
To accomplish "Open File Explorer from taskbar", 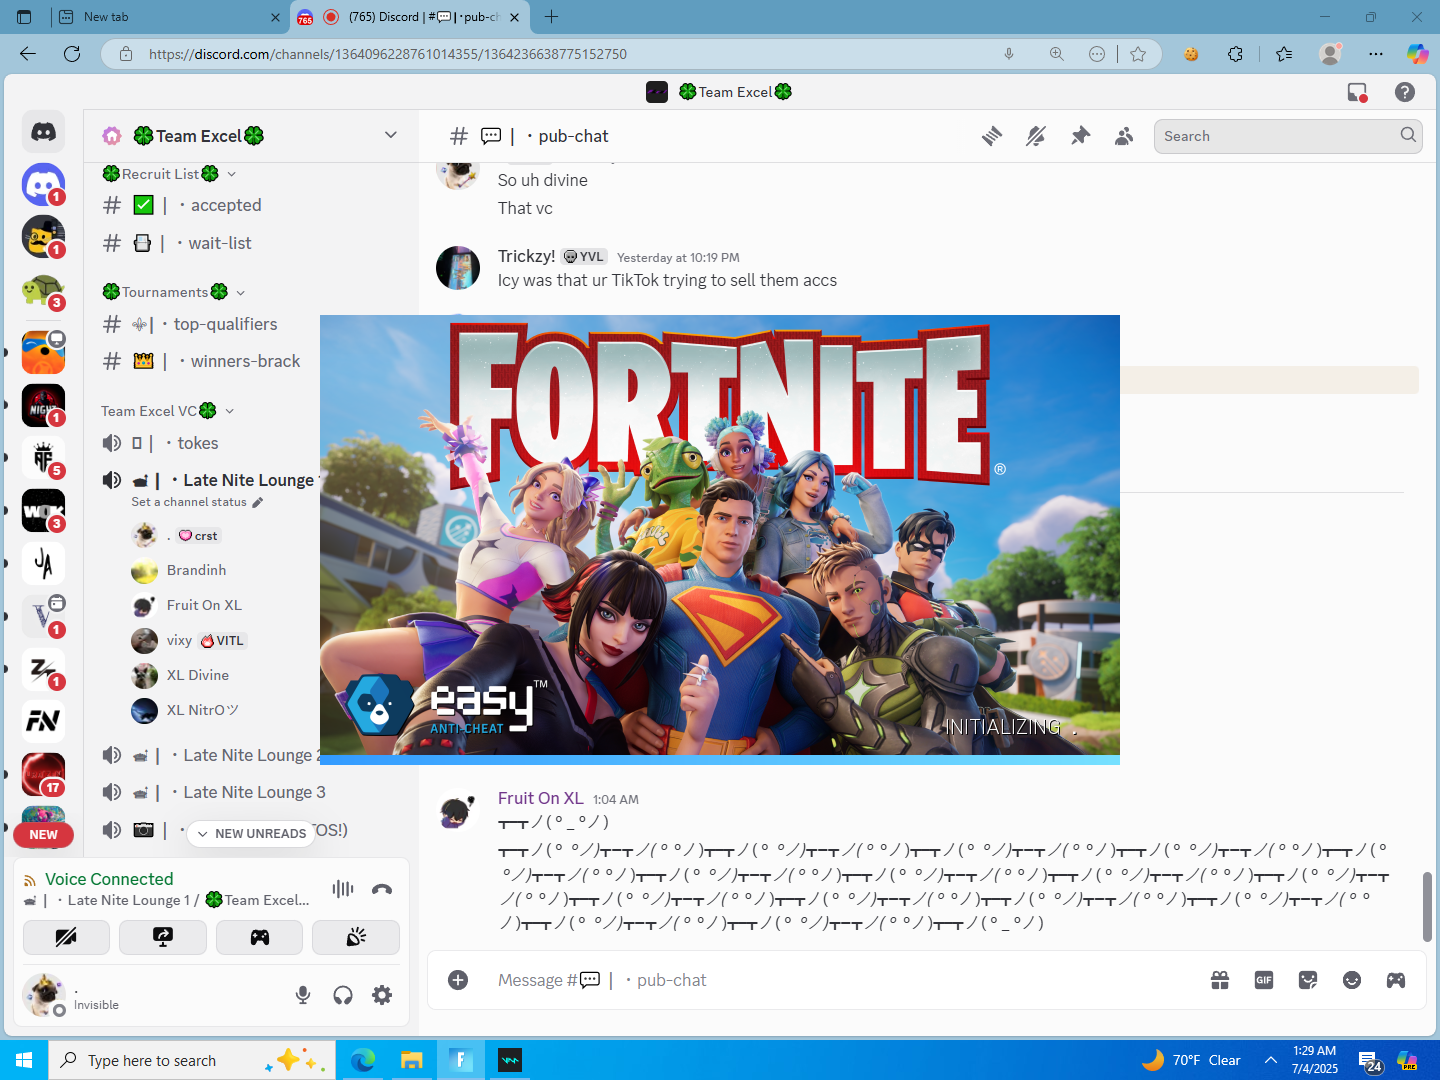I will [x=411, y=1060].
